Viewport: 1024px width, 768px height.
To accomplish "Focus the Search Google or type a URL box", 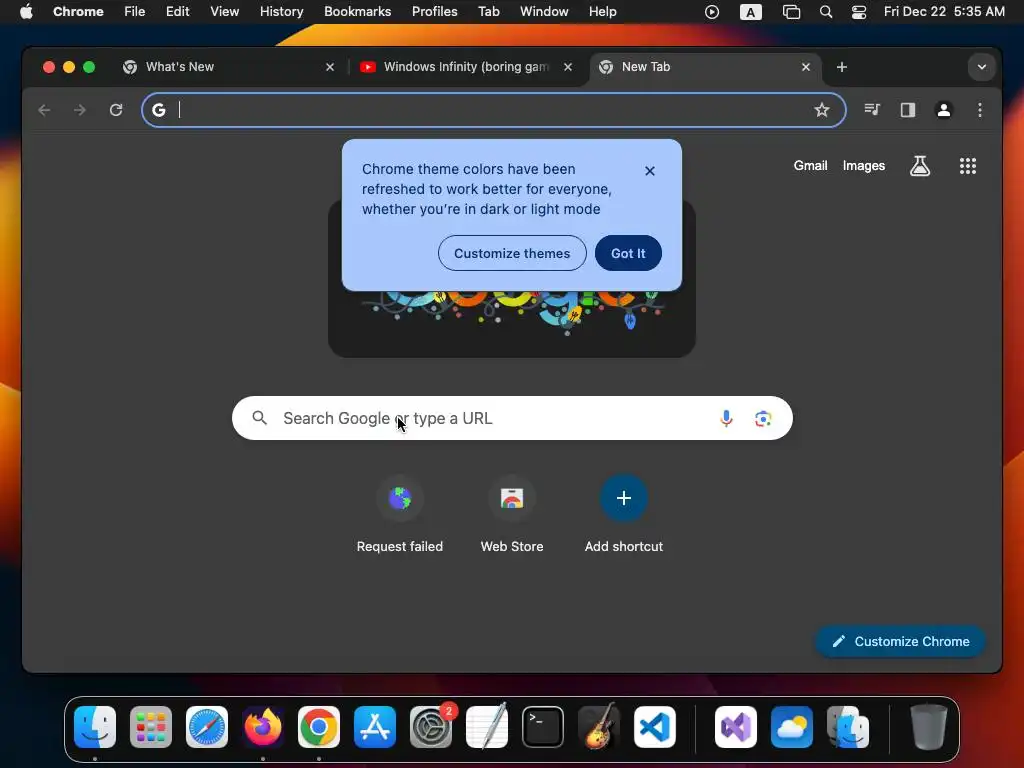I will pos(512,418).
